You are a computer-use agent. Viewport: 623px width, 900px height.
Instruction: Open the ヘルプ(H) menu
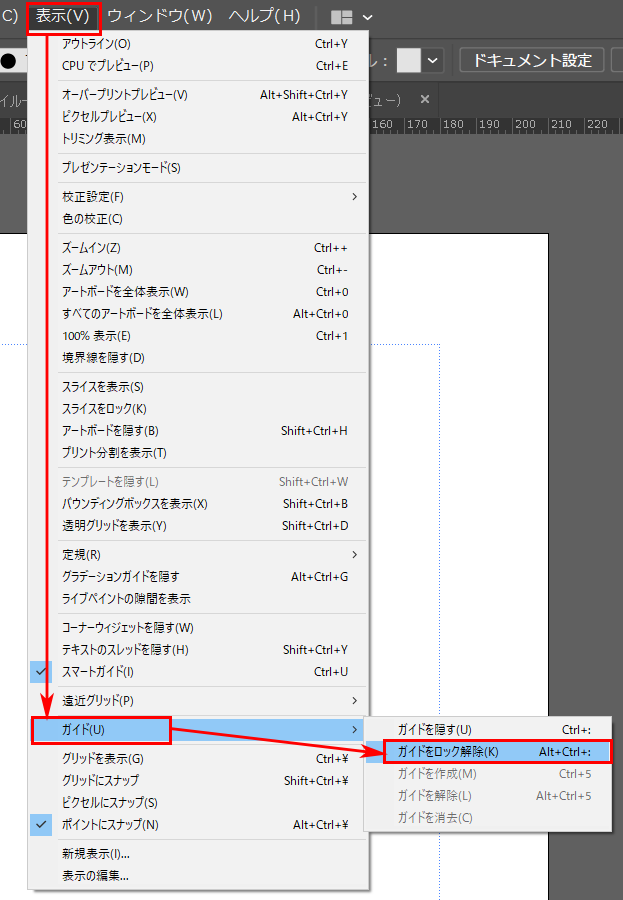pyautogui.click(x=264, y=17)
